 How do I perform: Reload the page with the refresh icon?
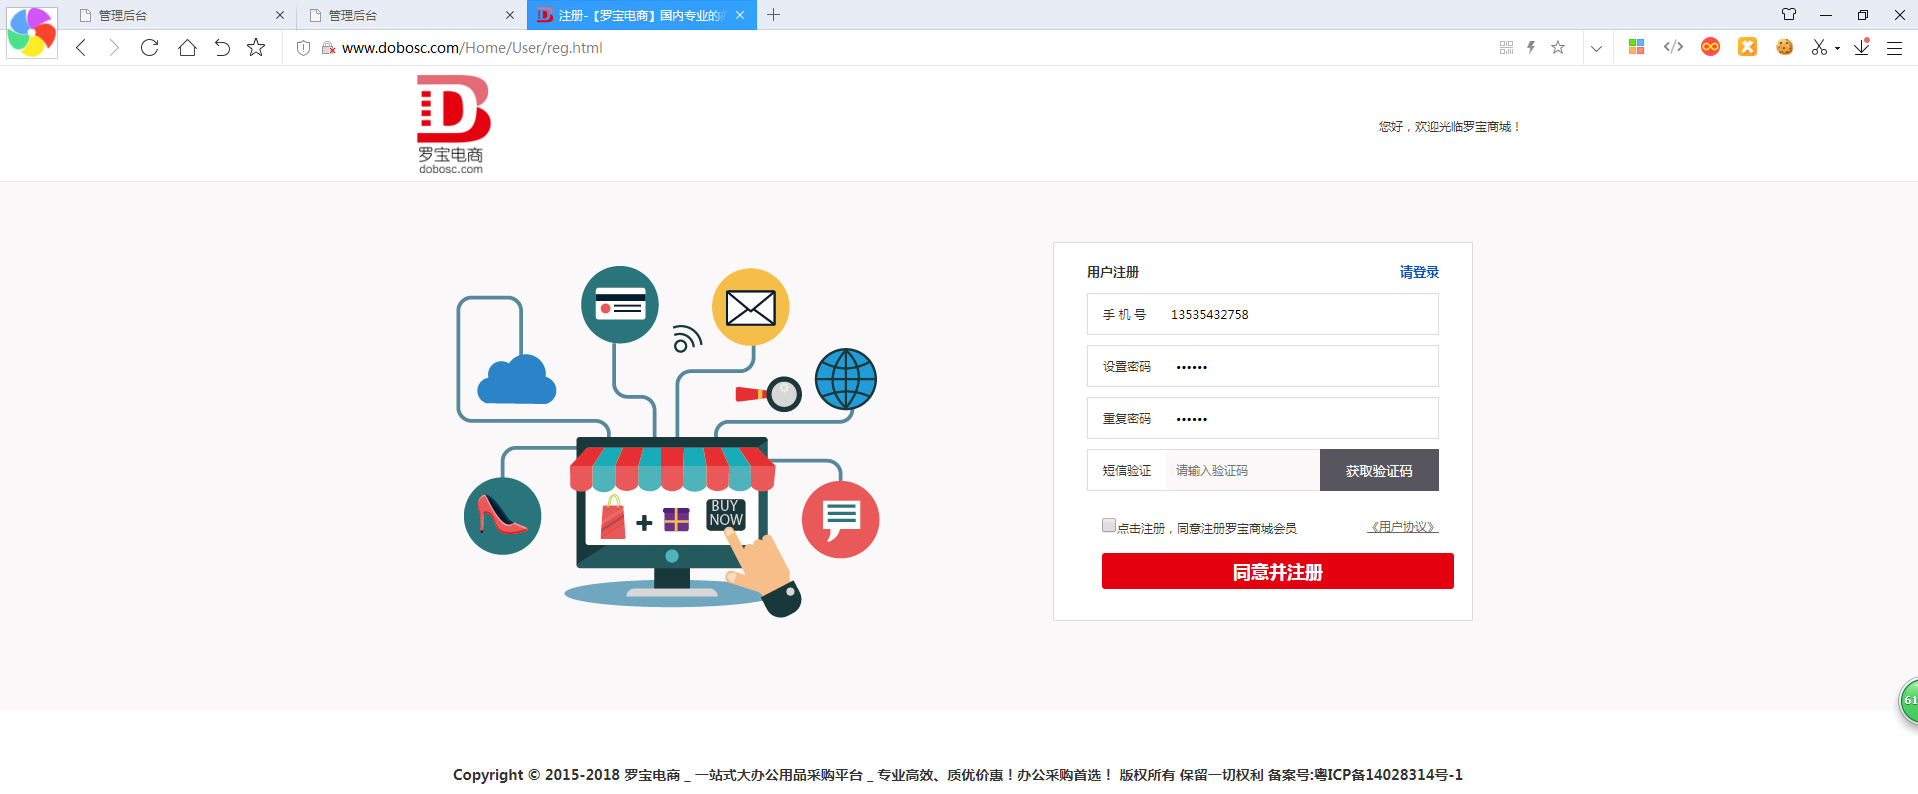[x=150, y=48]
